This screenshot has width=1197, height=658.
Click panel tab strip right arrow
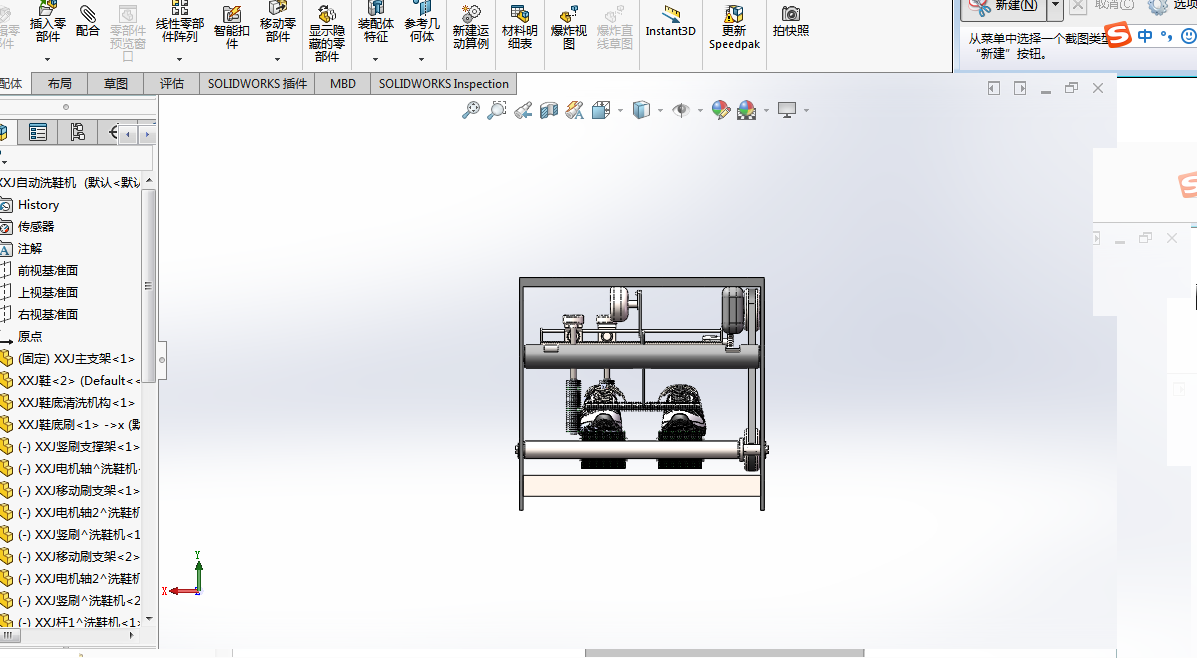click(x=147, y=134)
